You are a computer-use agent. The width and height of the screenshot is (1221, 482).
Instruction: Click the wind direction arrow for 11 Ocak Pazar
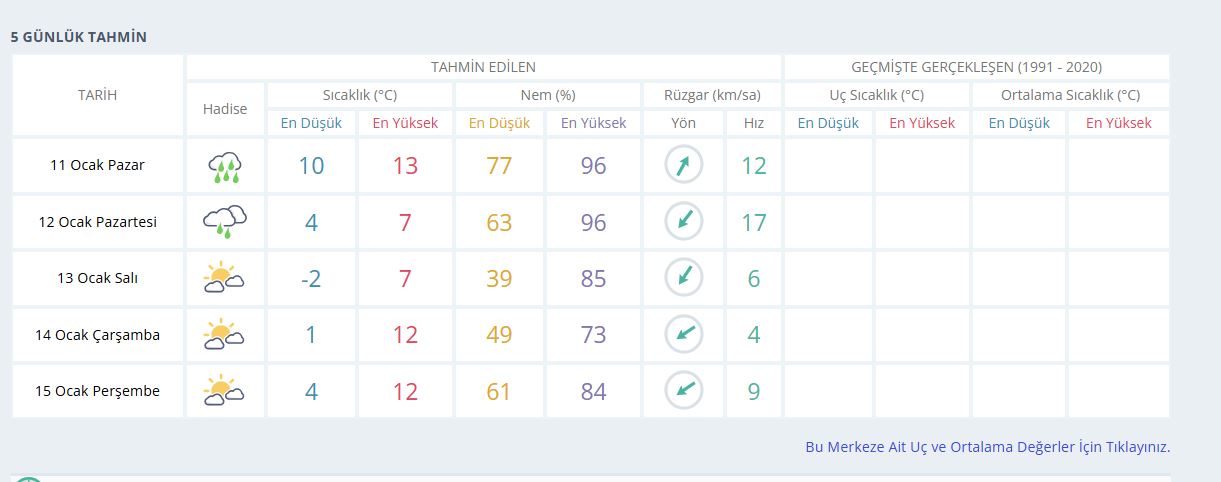(x=684, y=166)
